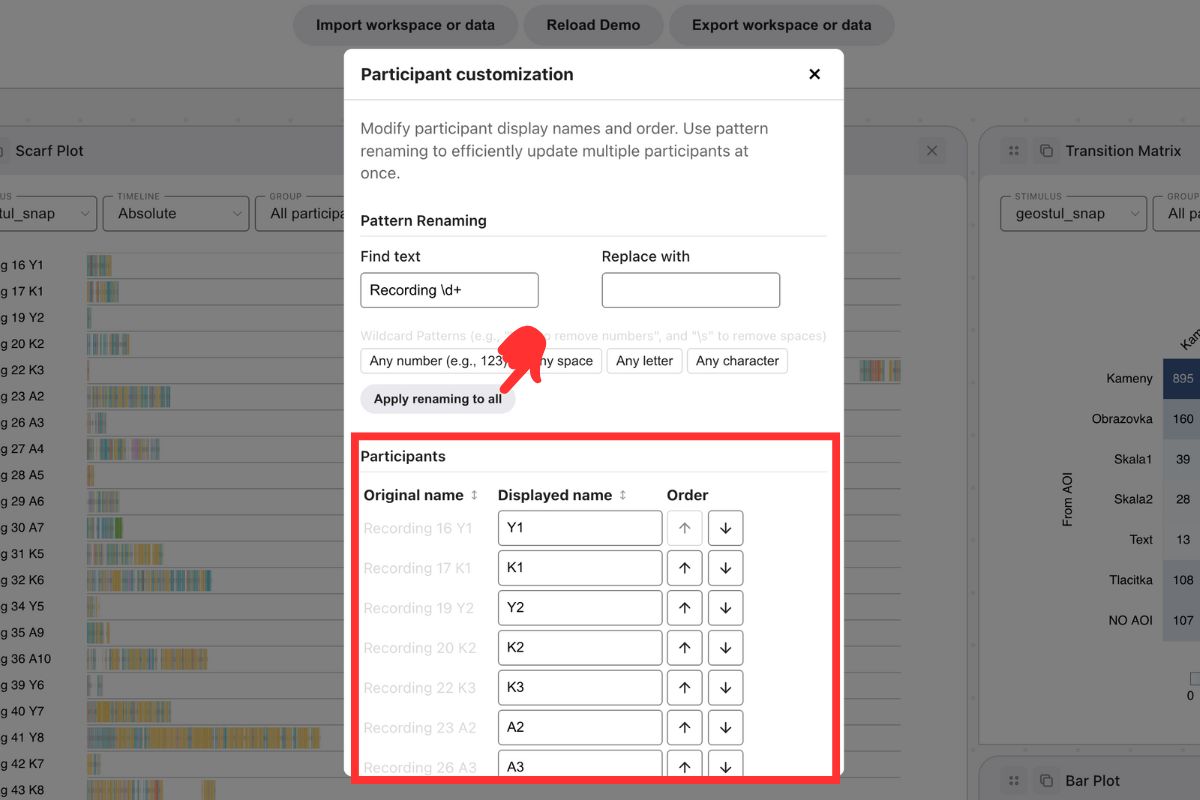Edit the displayed name field for K3
Screen dimensions: 1200x800
point(579,687)
